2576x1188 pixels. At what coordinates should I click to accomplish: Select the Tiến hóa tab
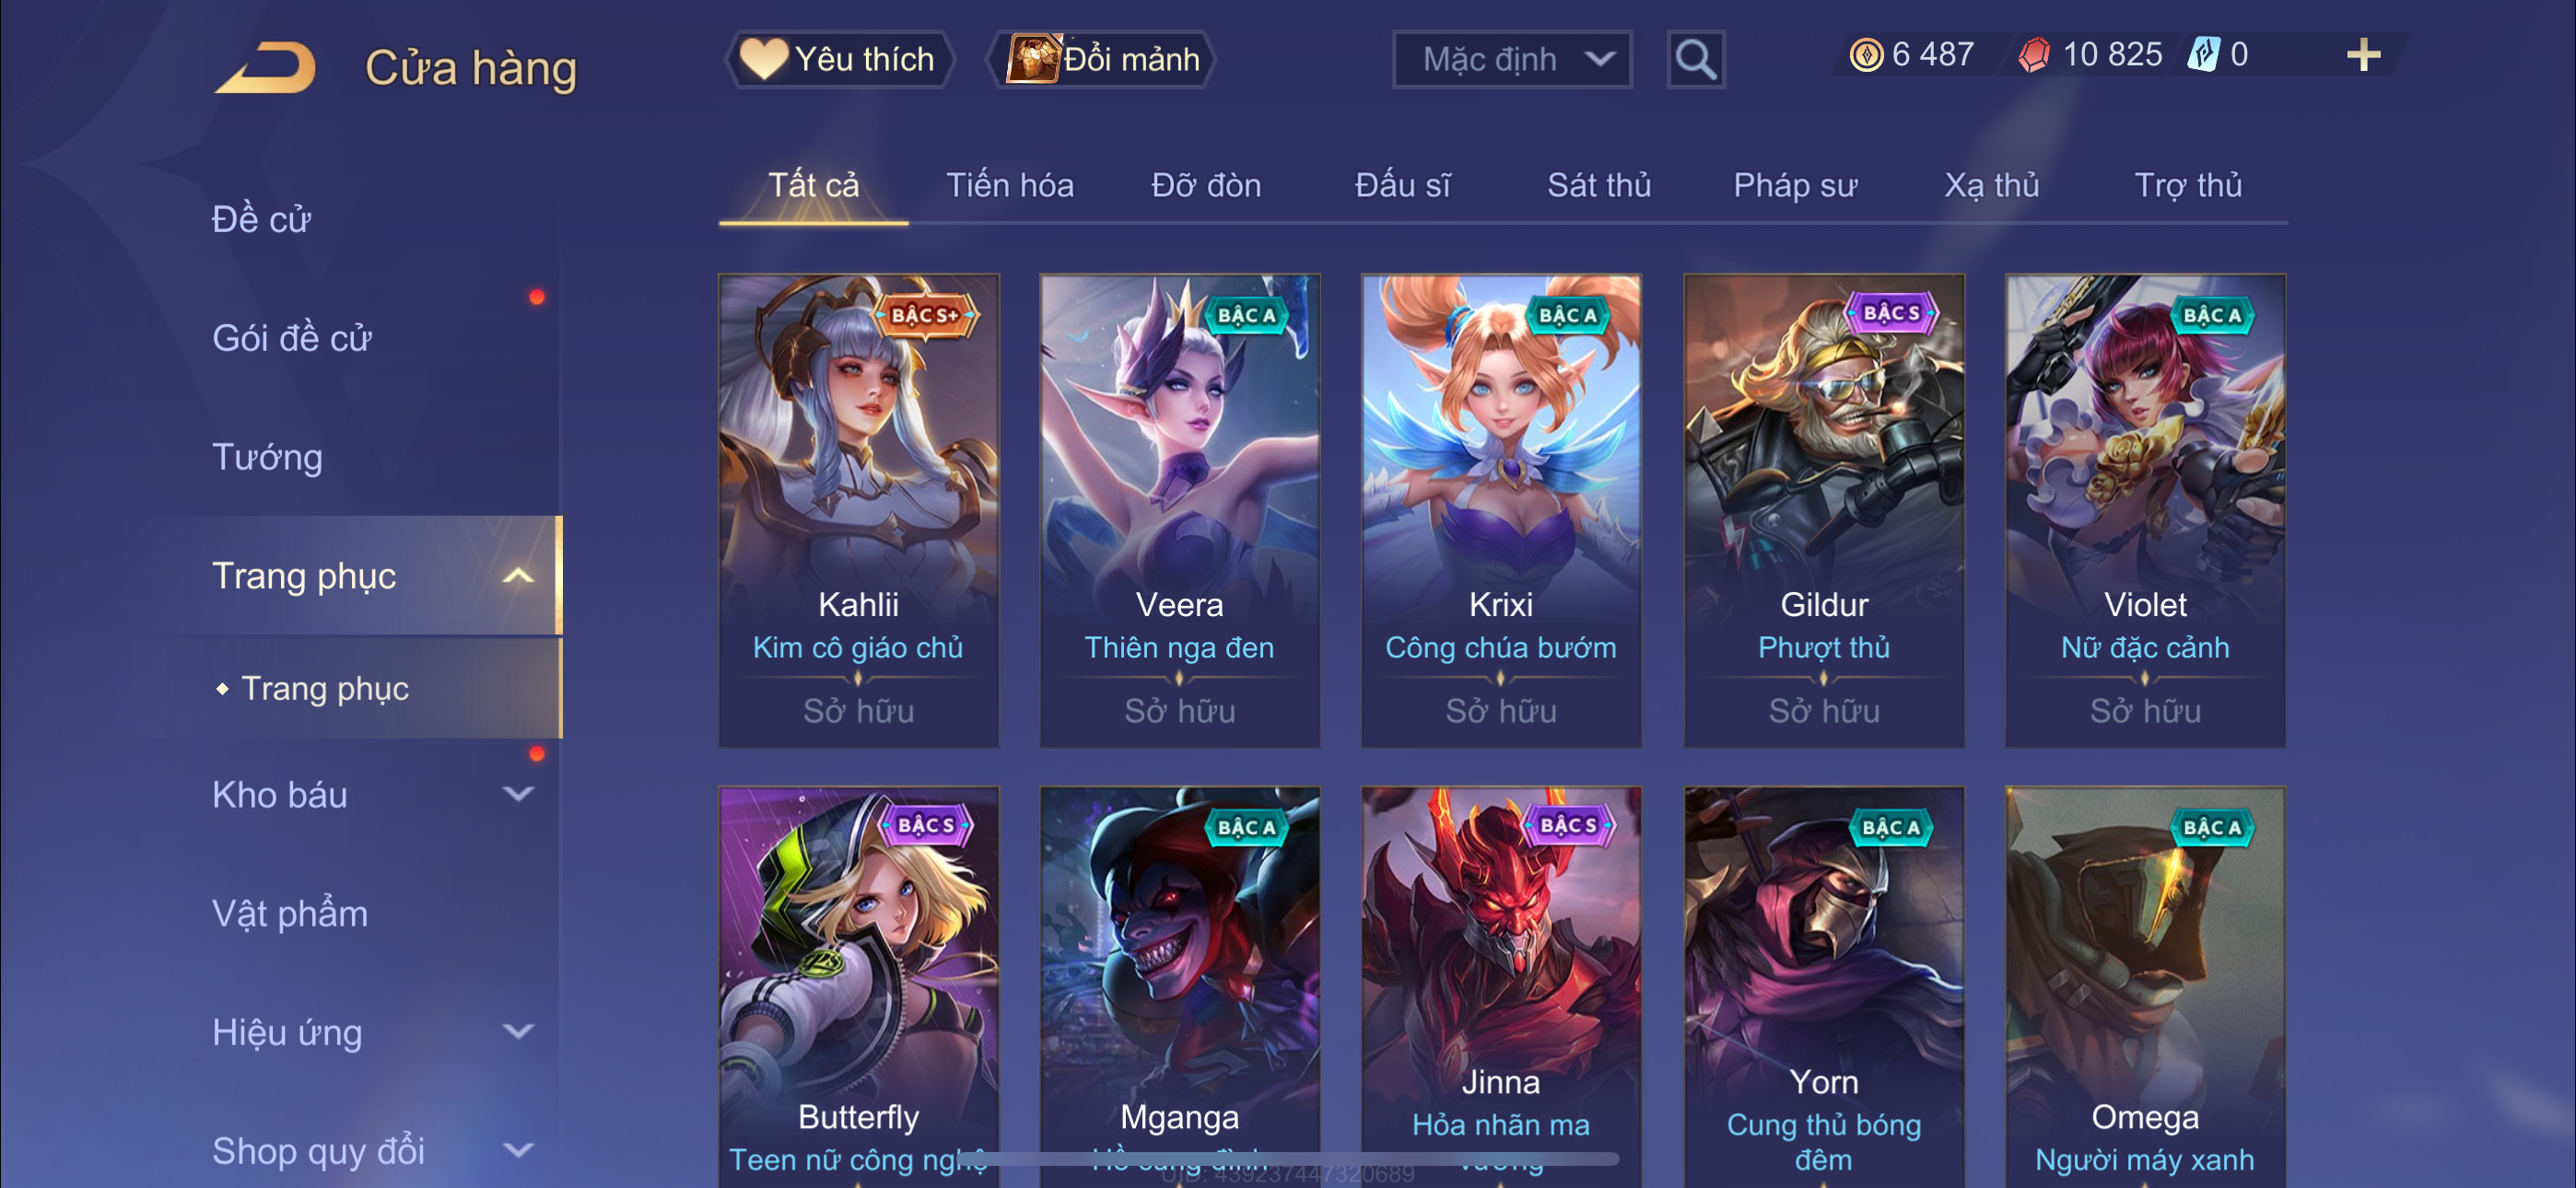click(1010, 186)
